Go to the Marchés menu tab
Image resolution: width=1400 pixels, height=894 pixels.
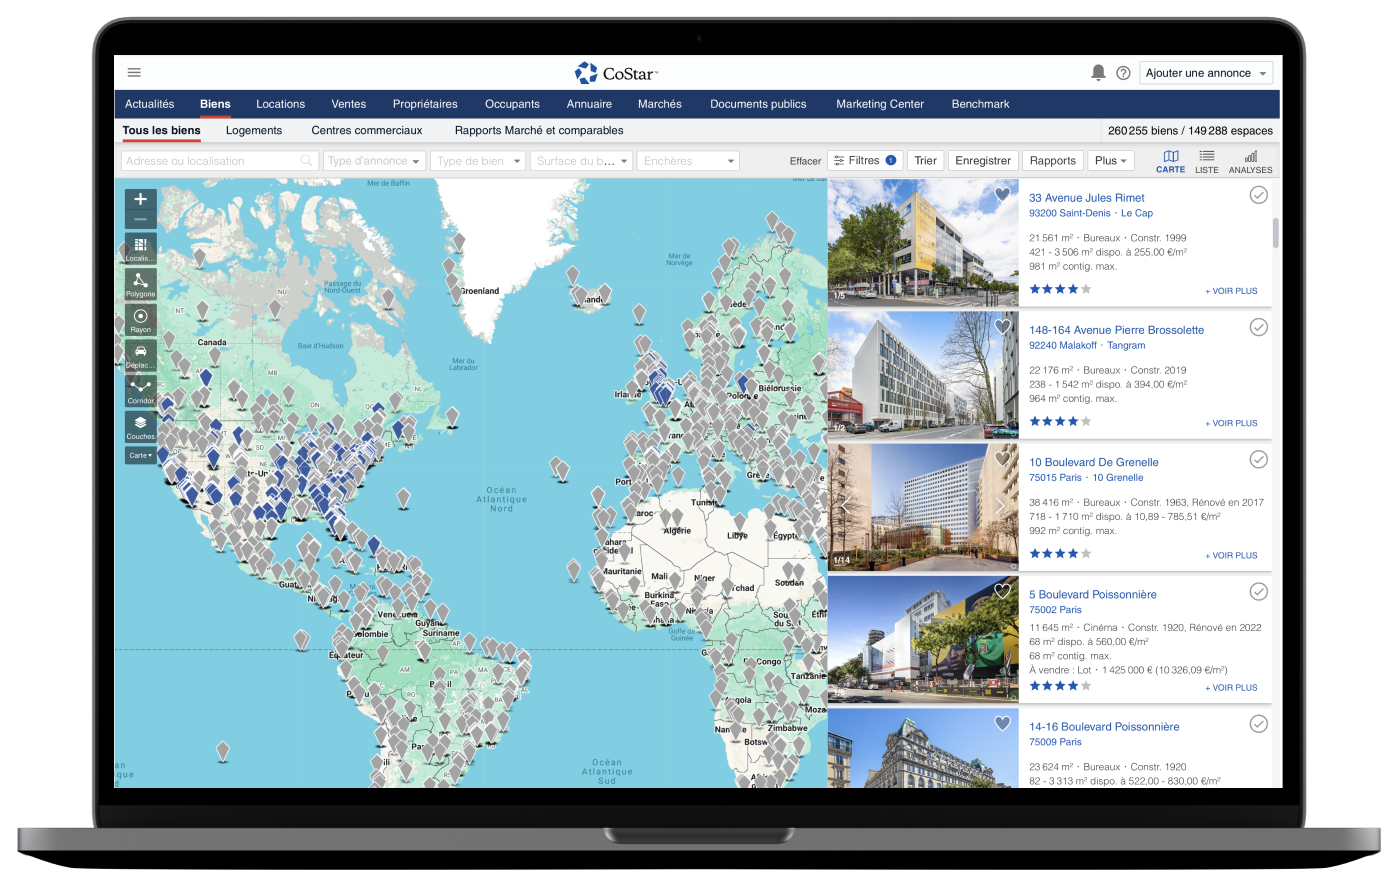(x=659, y=104)
